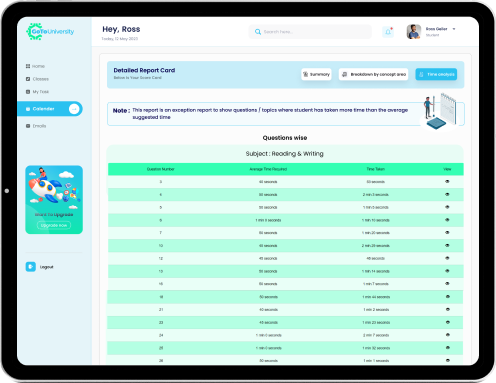Click the Breakdown by concept area icon
Screen dimensions: 496x383
click(344, 74)
